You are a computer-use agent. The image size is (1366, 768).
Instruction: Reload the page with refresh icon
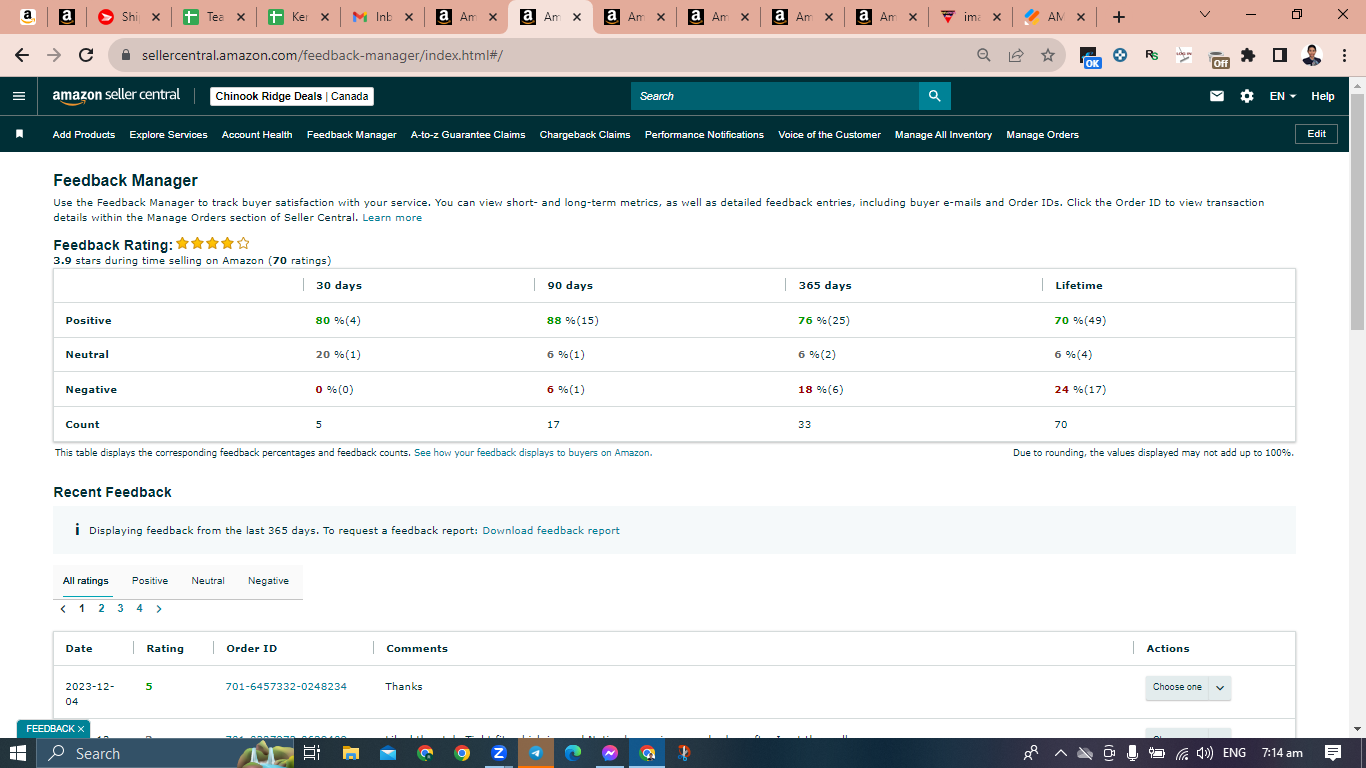pyautogui.click(x=86, y=55)
